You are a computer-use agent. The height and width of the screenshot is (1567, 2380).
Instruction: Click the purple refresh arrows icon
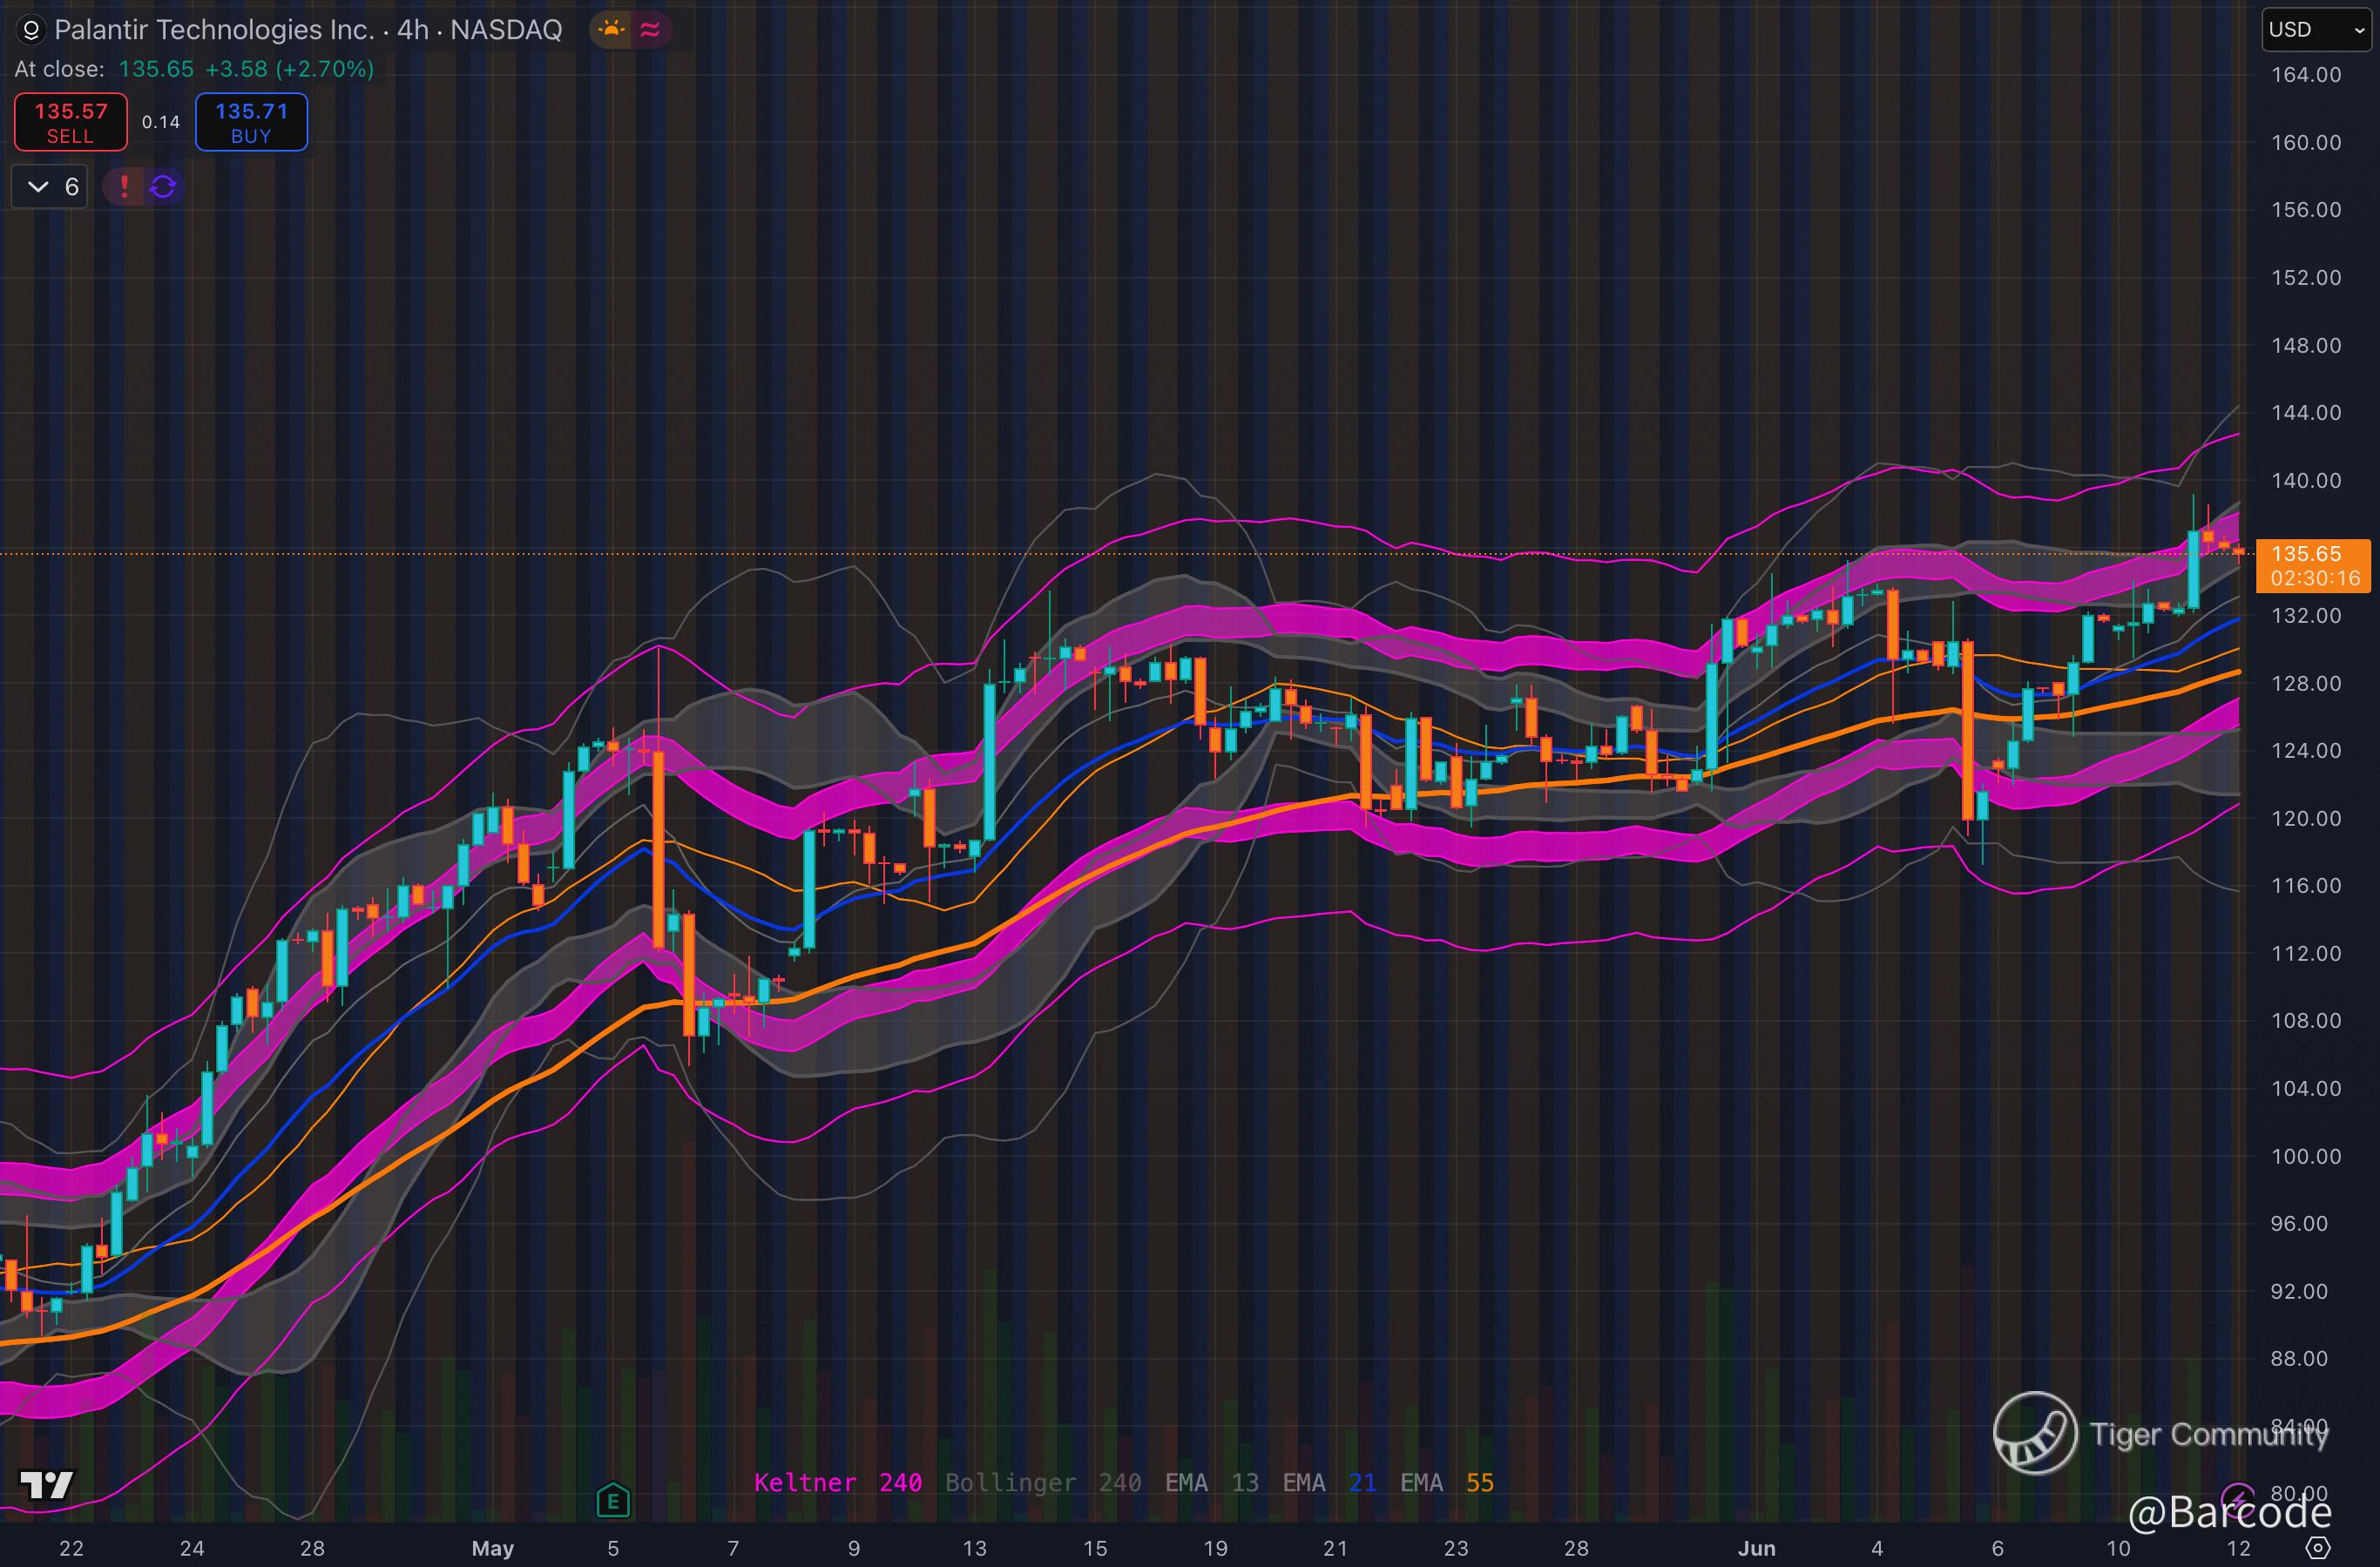pyautogui.click(x=163, y=187)
